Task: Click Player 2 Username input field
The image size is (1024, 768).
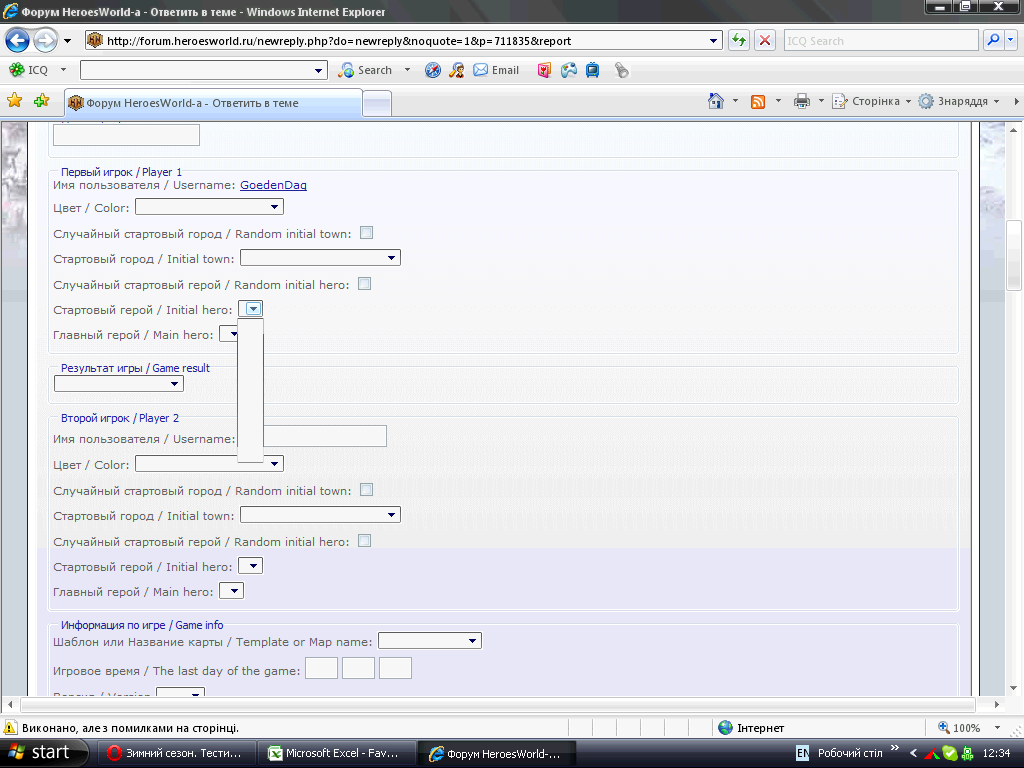Action: (x=324, y=436)
